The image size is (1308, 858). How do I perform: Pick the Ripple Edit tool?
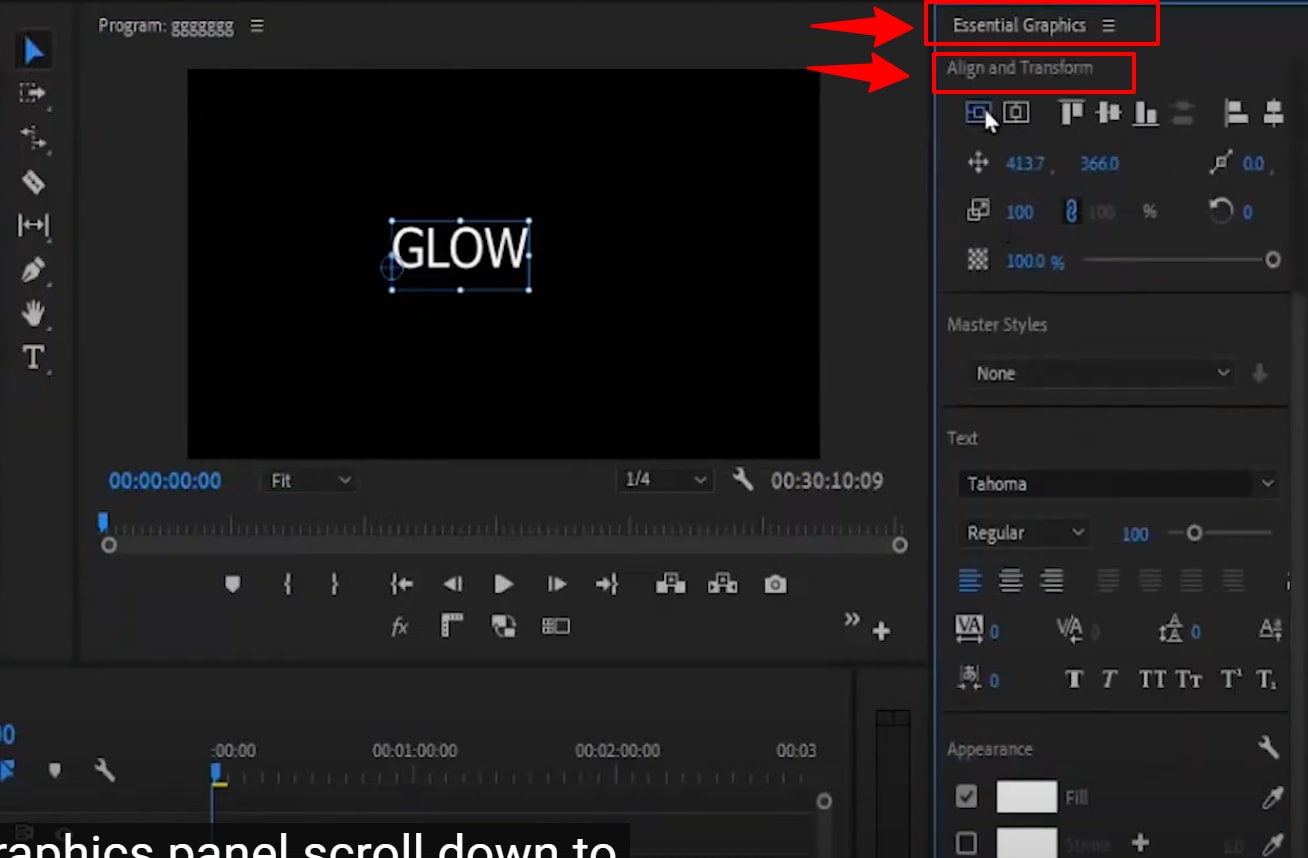coord(33,138)
